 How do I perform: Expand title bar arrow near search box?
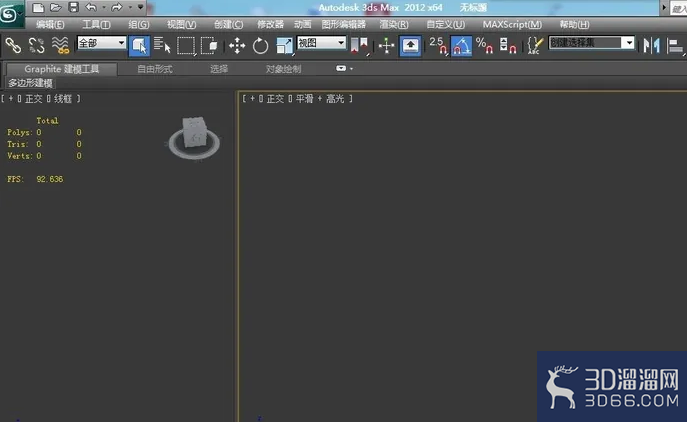(664, 7)
